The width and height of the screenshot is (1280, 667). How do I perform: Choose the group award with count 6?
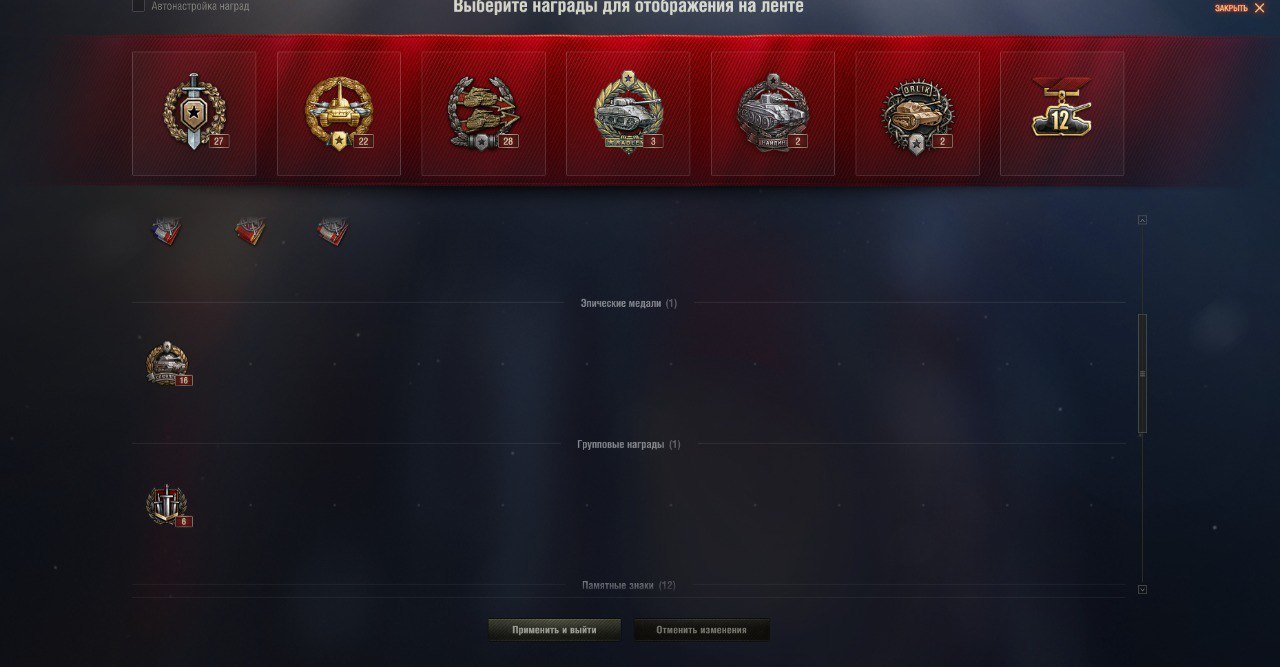(168, 506)
